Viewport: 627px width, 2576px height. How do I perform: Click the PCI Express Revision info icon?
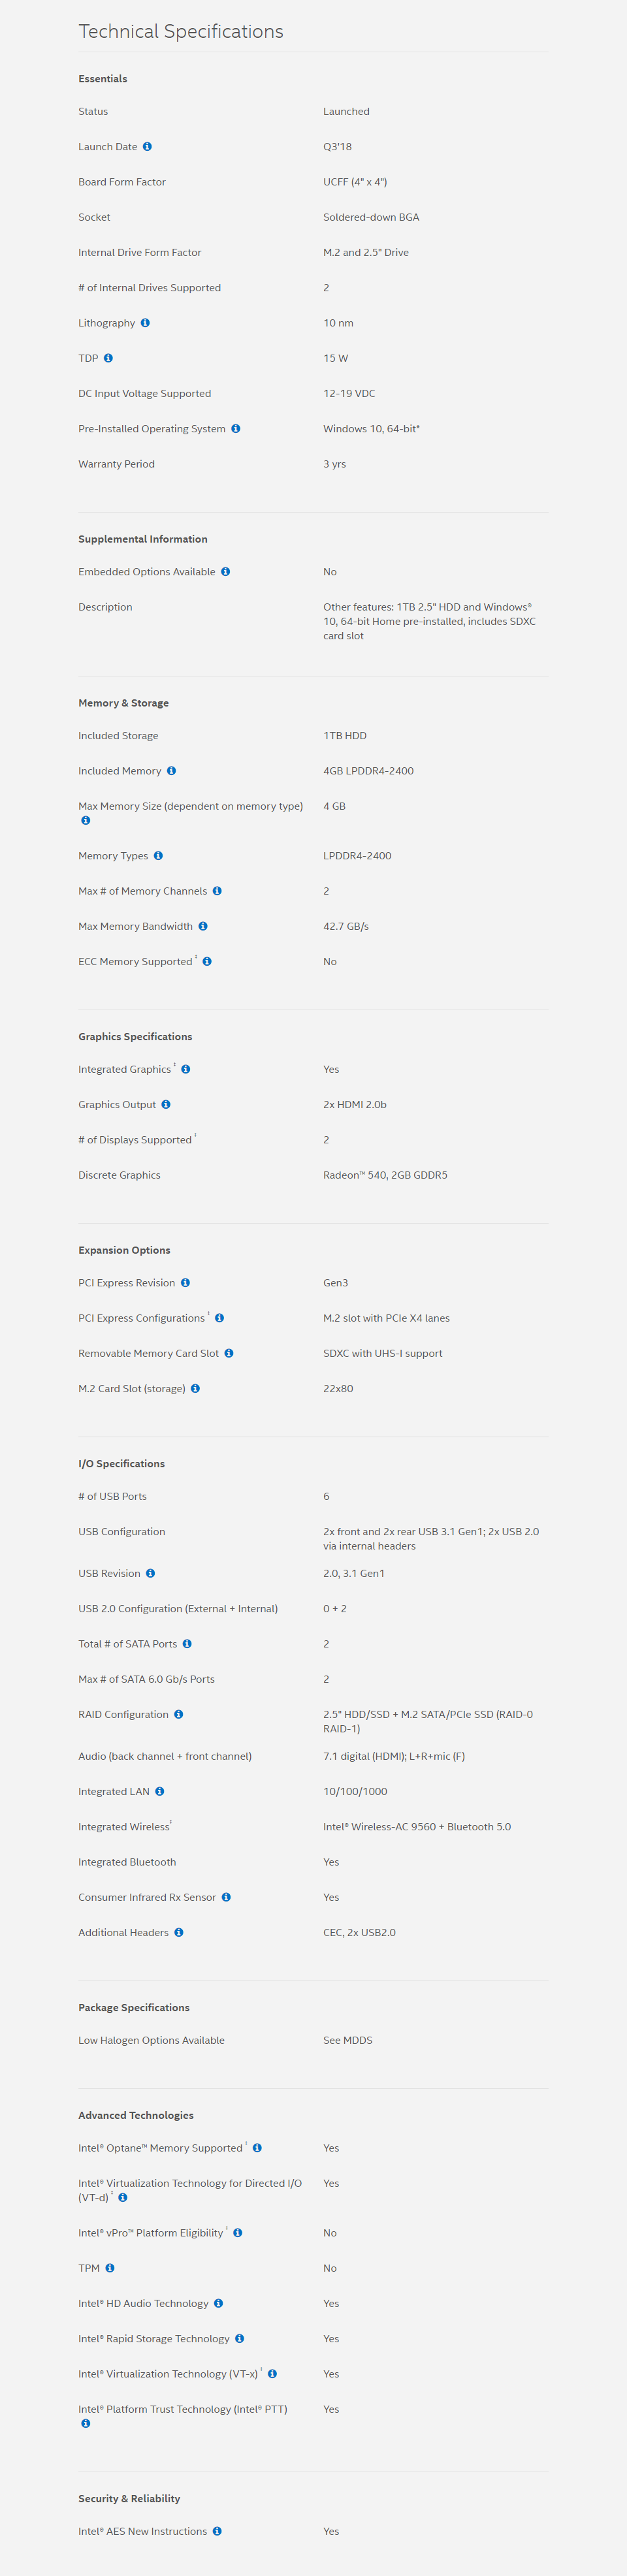point(185,1283)
